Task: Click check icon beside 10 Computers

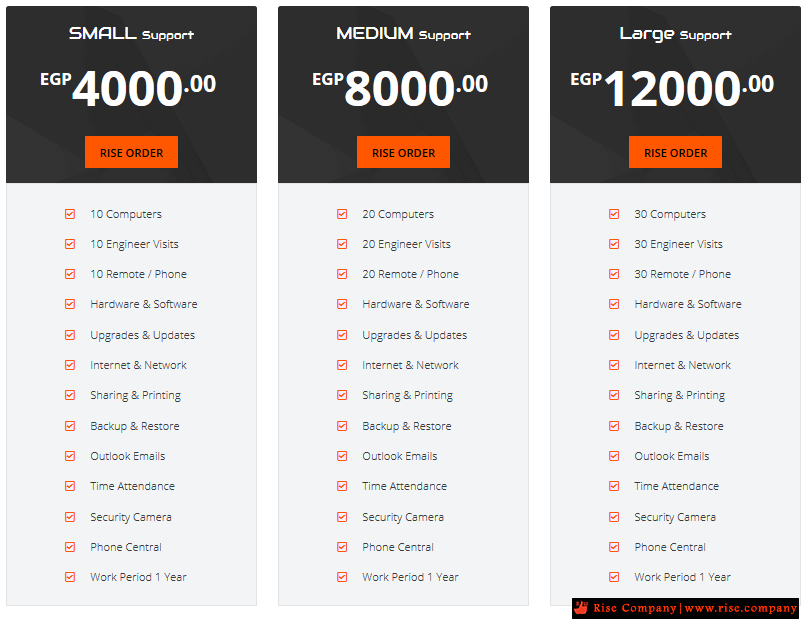Action: (x=70, y=214)
